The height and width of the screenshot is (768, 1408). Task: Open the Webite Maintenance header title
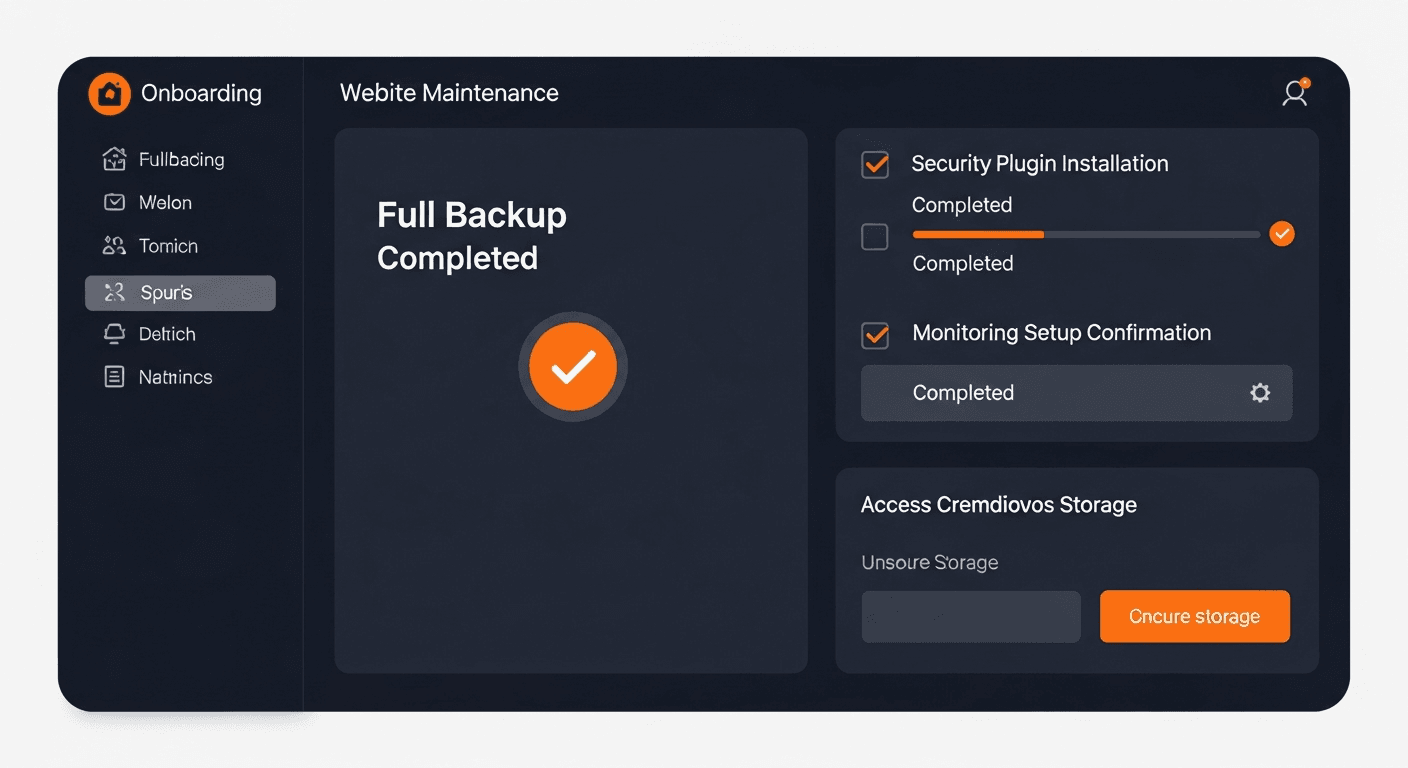pos(449,93)
